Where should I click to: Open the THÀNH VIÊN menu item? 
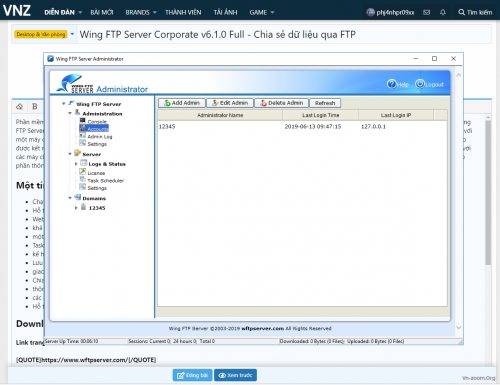point(183,12)
